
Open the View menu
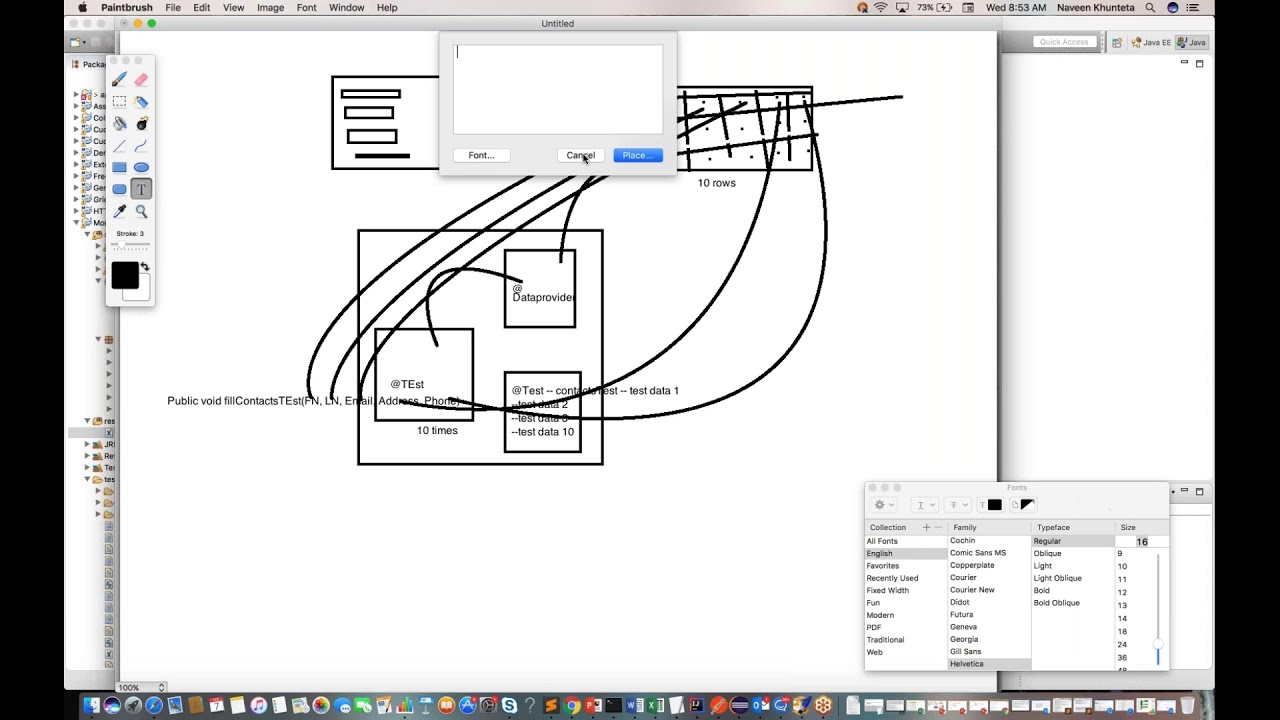[x=233, y=7]
